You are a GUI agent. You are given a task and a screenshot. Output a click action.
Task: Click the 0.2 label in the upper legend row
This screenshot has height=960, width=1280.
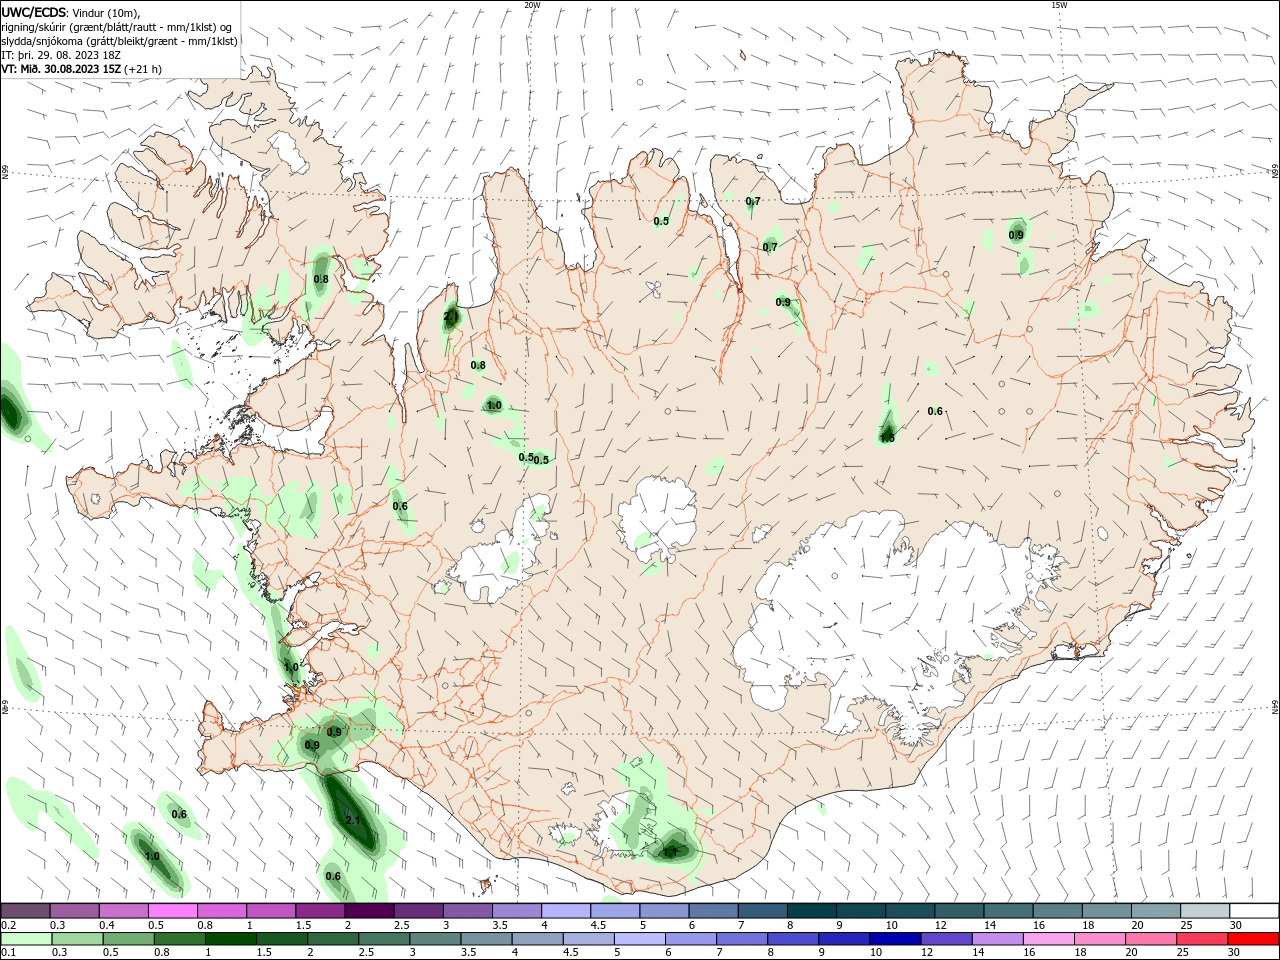pos(8,925)
